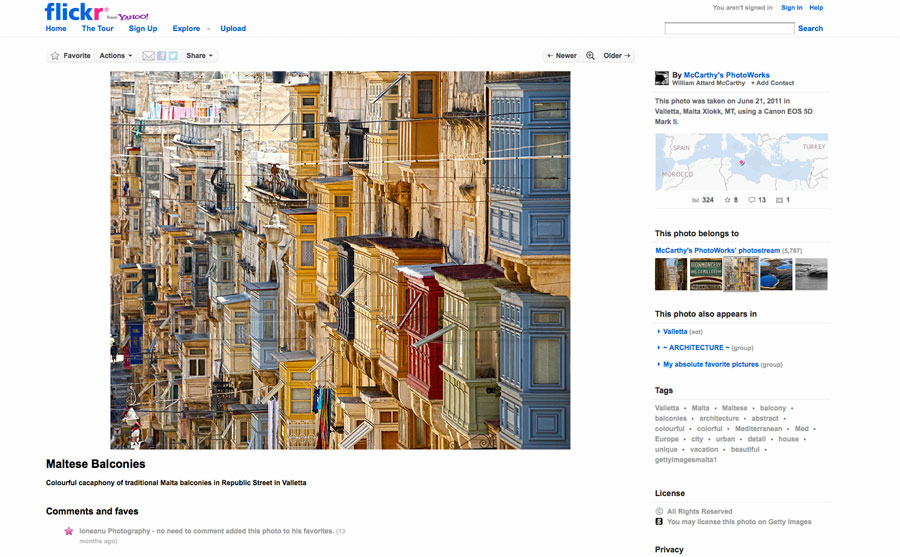
Task: Click the pink star next to Ioneanu Photography
Action: click(69, 531)
